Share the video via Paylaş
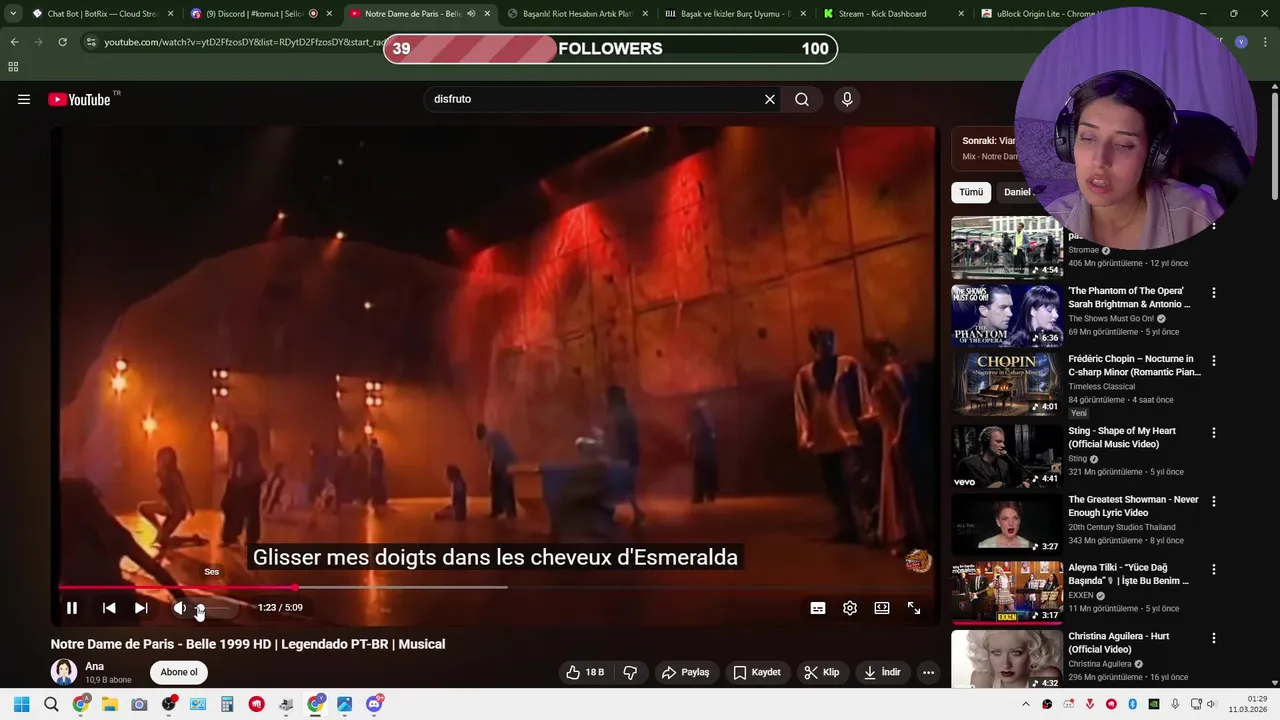The image size is (1280, 720). point(686,672)
